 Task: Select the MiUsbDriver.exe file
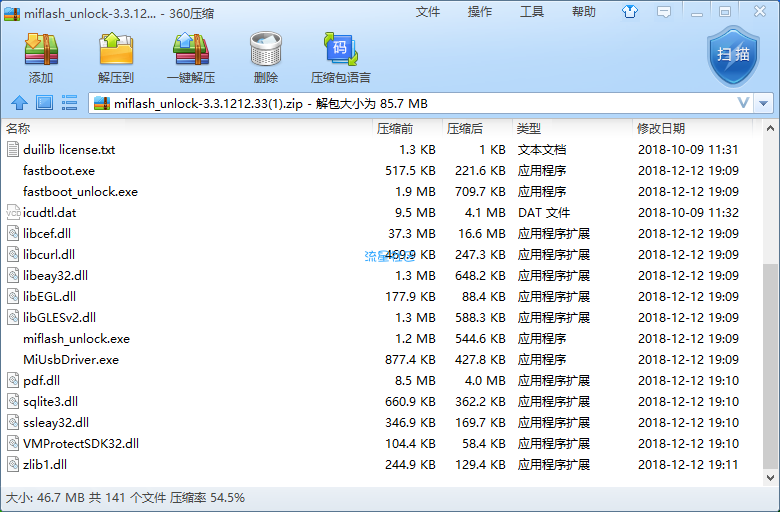coord(71,359)
